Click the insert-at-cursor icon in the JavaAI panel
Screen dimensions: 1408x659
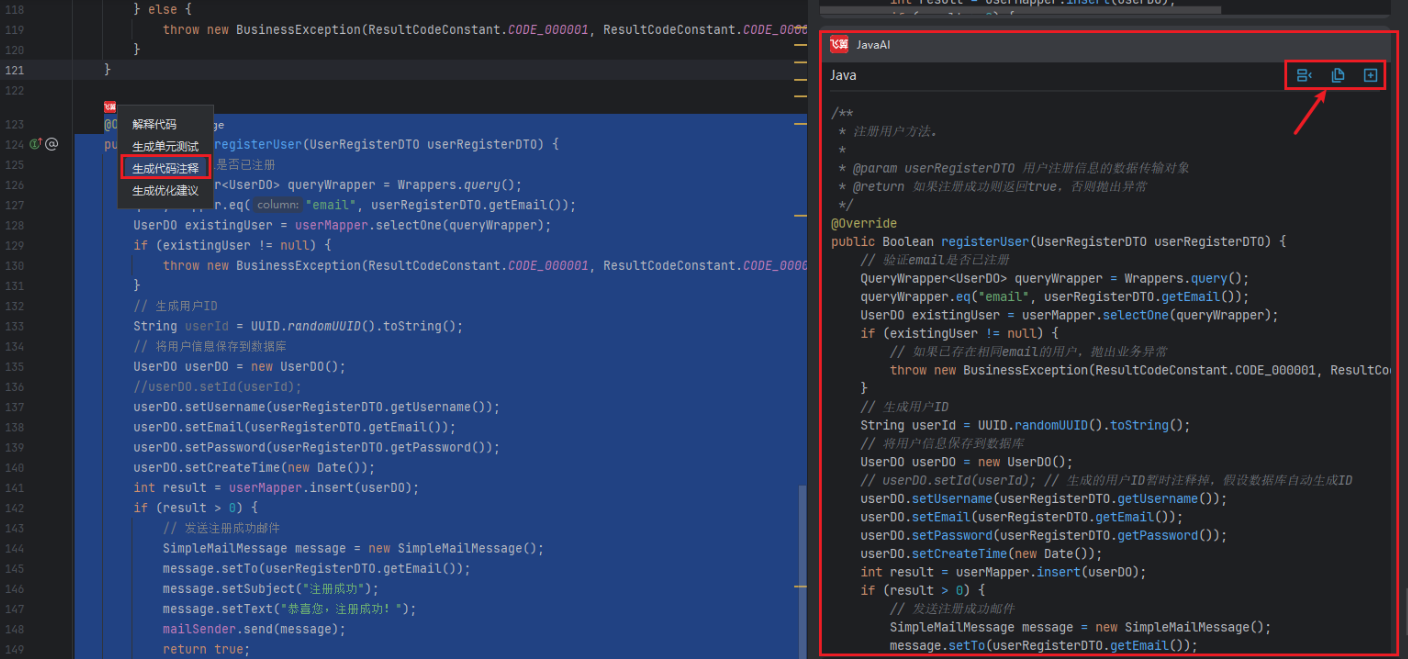point(1304,75)
